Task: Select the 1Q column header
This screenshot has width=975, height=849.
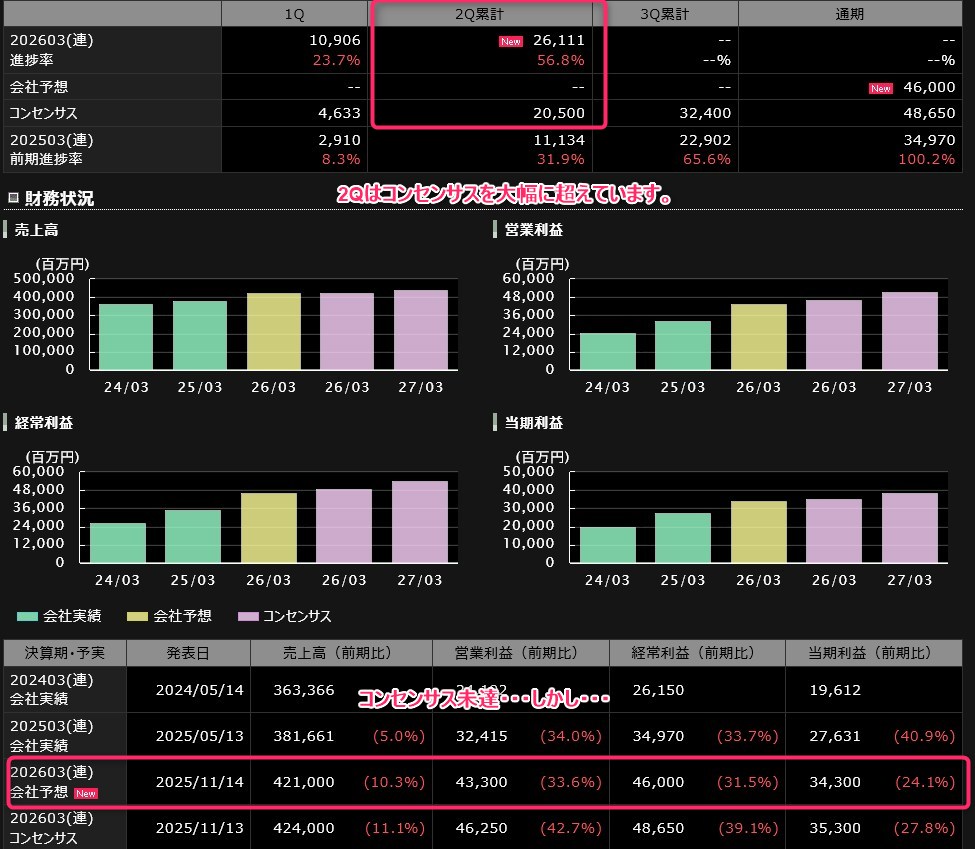Action: (x=294, y=14)
